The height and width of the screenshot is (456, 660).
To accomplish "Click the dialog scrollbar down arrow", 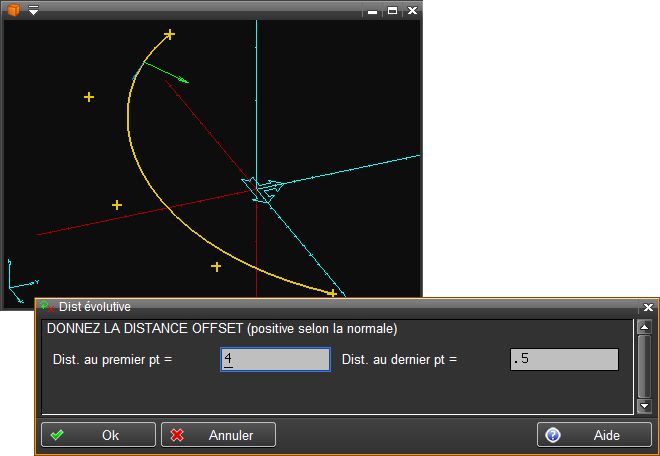I will 645,406.
